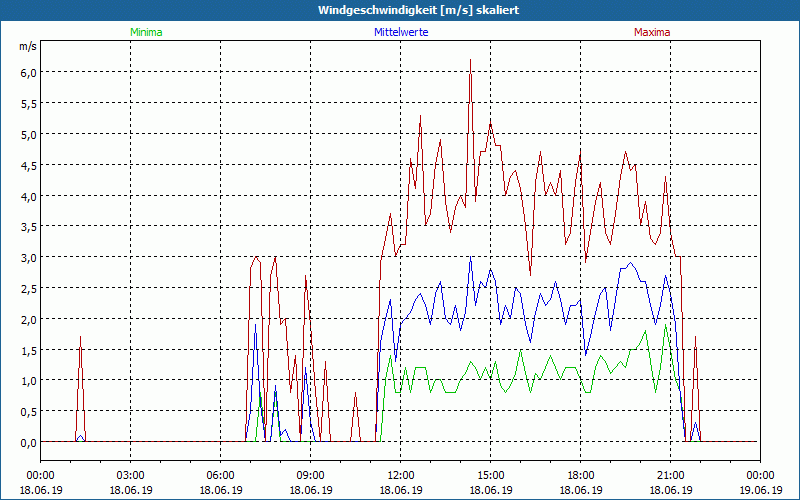The image size is (800, 500).
Task: Click the 6,0 y-axis value
Action: pos(29,72)
